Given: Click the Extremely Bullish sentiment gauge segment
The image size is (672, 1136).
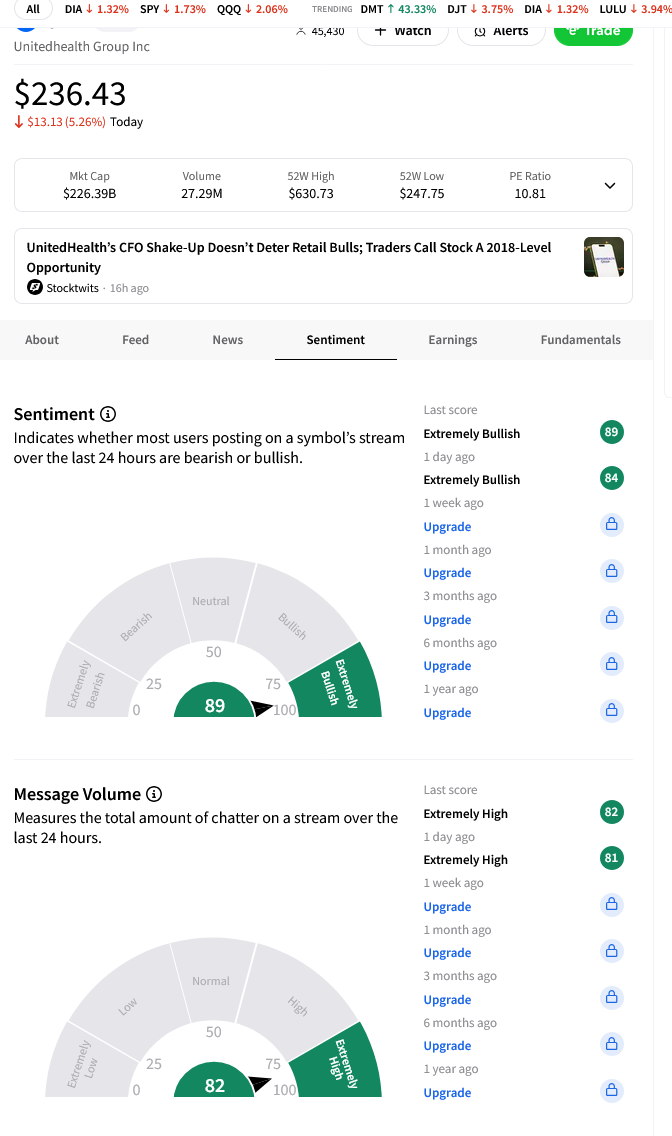Looking at the screenshot, I should click(338, 683).
